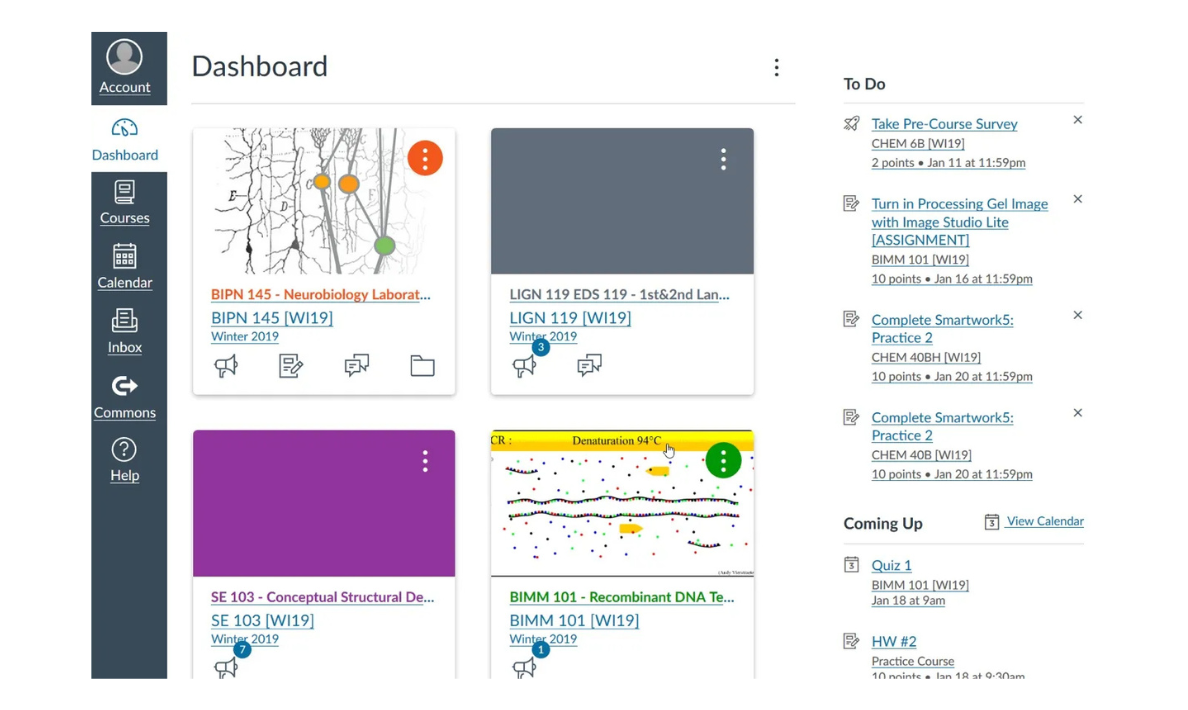1188x710 pixels.
Task: Open SE 103 card options menu
Action: 425,460
